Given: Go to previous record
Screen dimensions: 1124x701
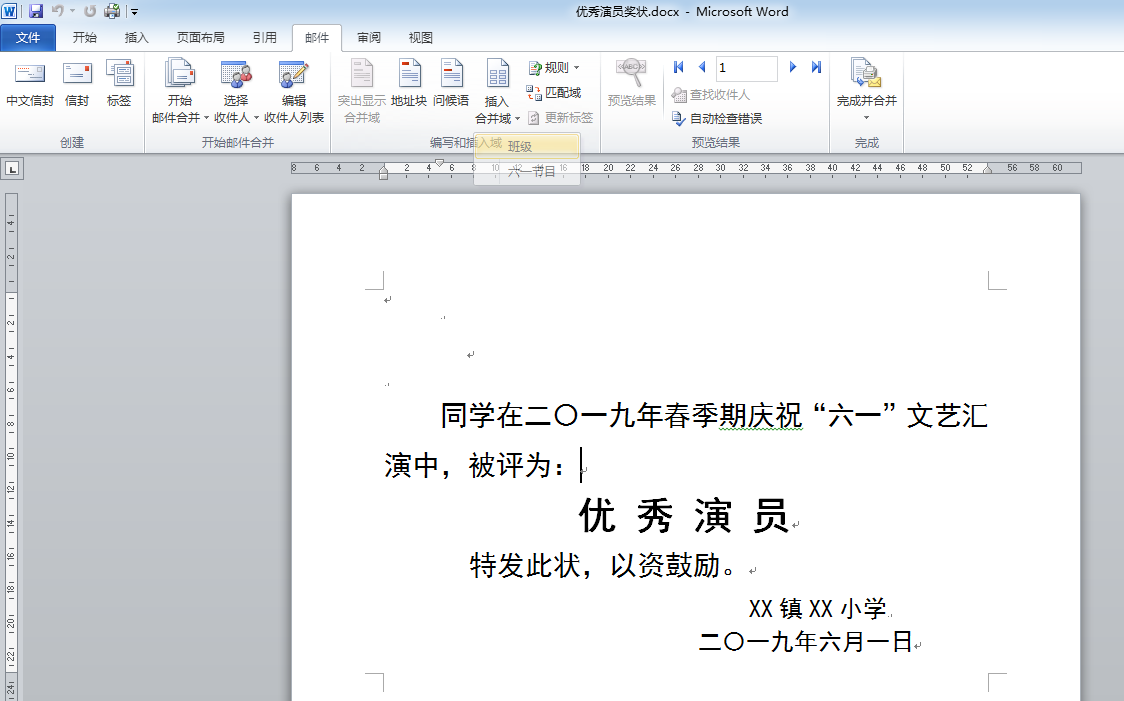Looking at the screenshot, I should tap(702, 67).
